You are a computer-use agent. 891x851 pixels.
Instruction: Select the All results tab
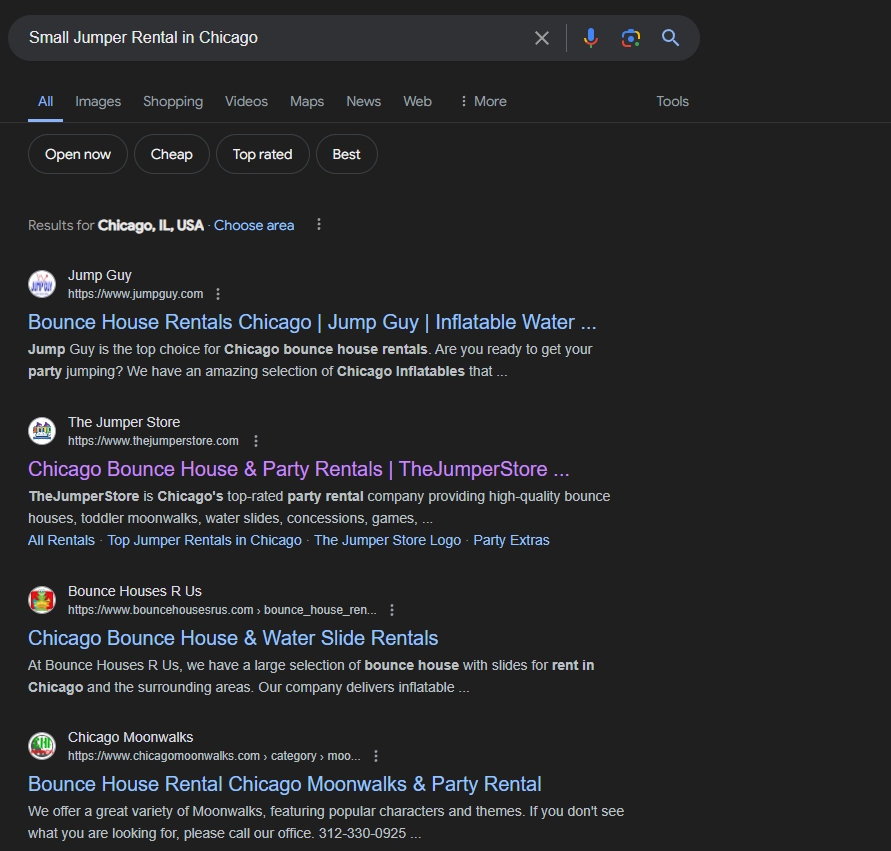[x=45, y=101]
